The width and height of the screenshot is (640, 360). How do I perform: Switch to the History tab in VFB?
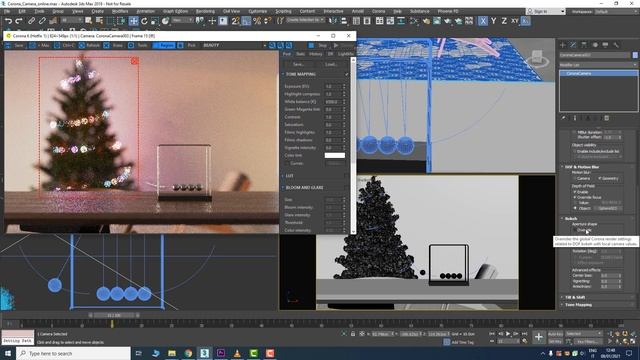pos(316,54)
